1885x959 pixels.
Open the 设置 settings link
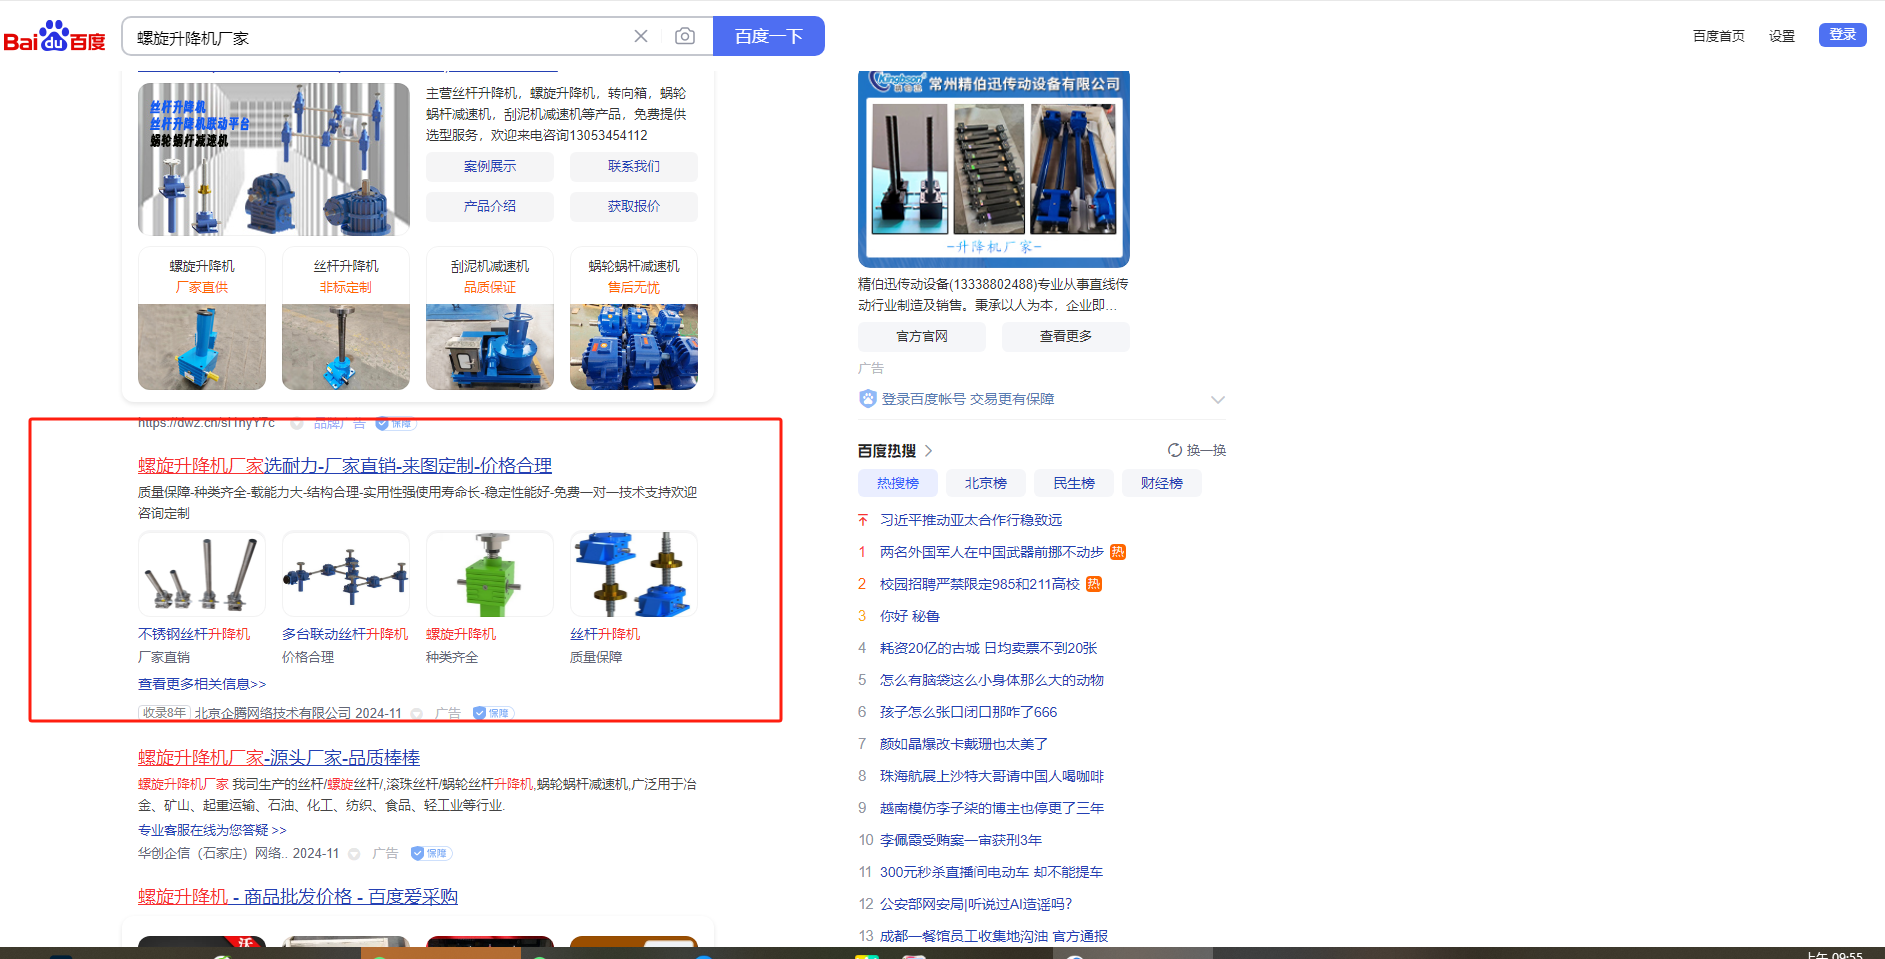click(1782, 36)
